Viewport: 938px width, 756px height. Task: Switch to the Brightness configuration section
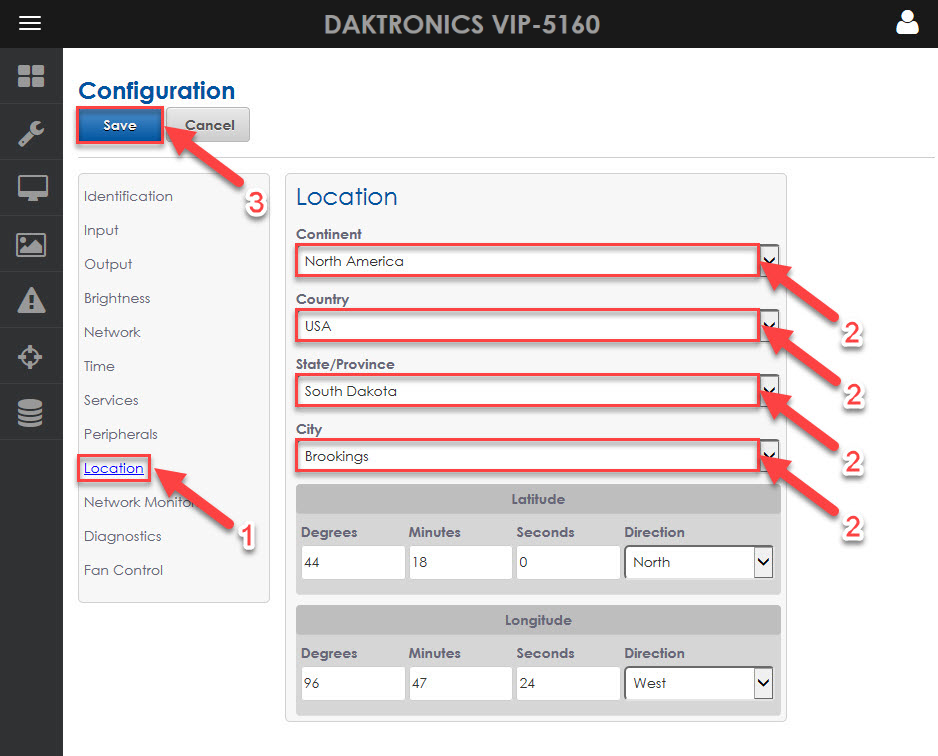pos(116,298)
